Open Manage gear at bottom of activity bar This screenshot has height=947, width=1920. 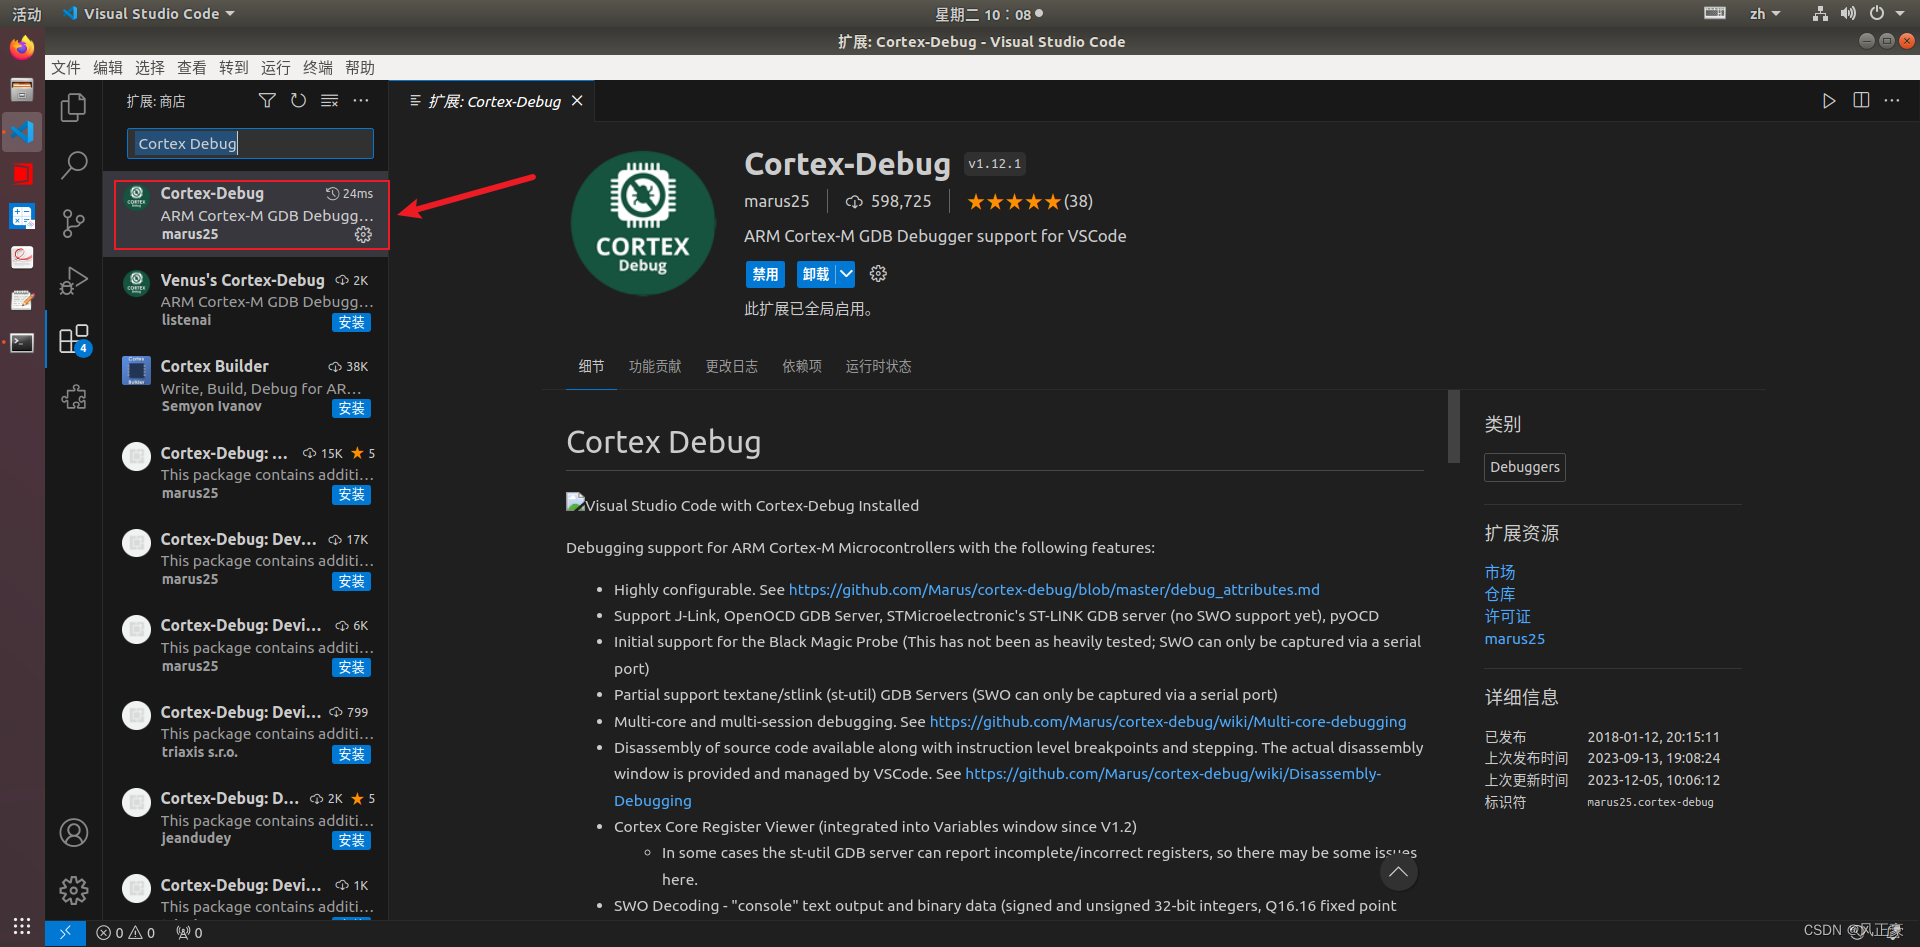point(73,890)
